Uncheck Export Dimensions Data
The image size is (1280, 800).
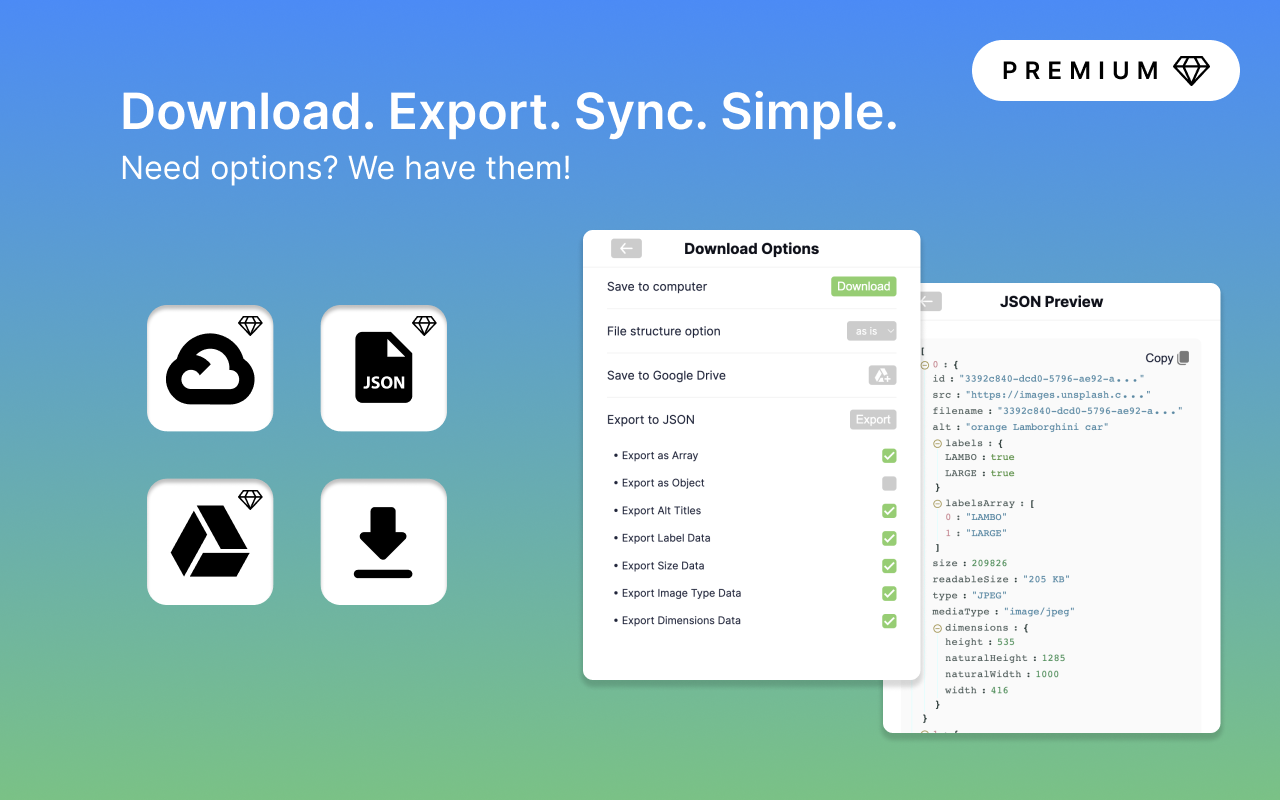[x=889, y=620]
